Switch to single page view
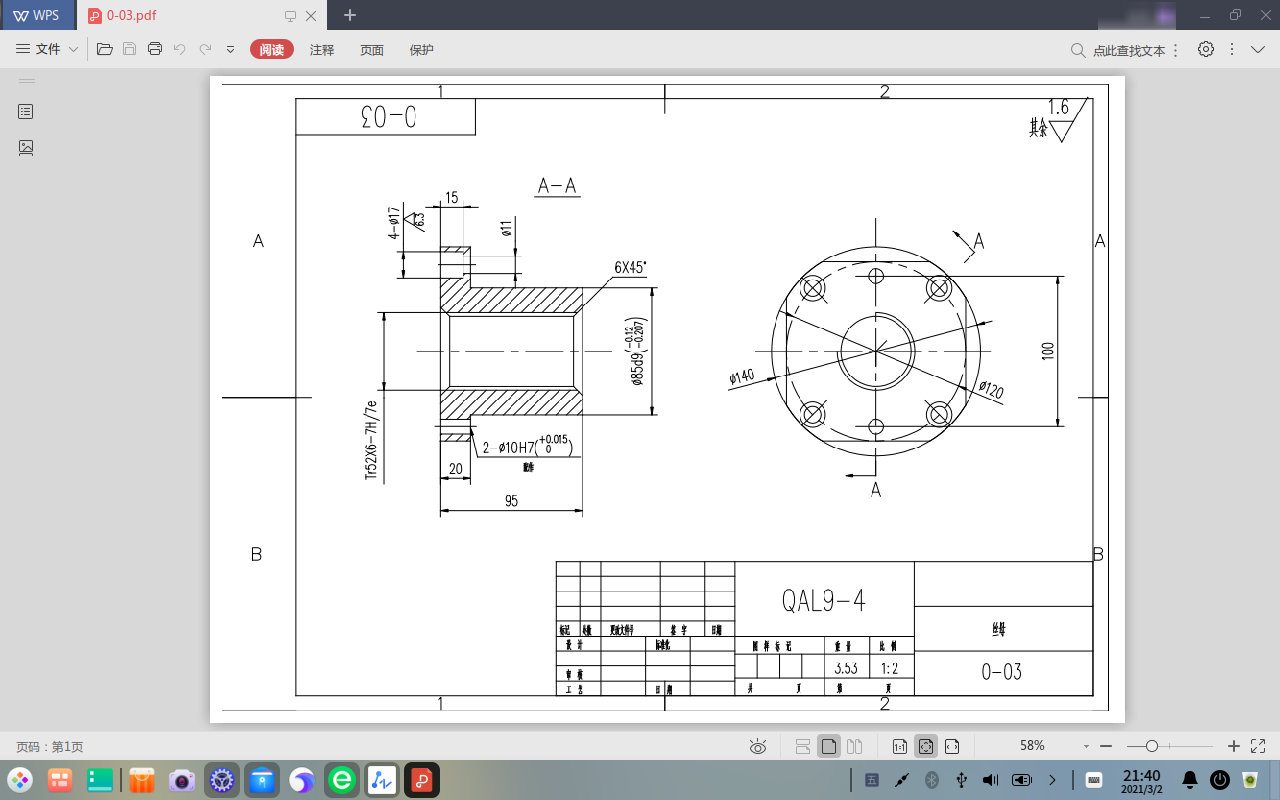 [x=828, y=746]
